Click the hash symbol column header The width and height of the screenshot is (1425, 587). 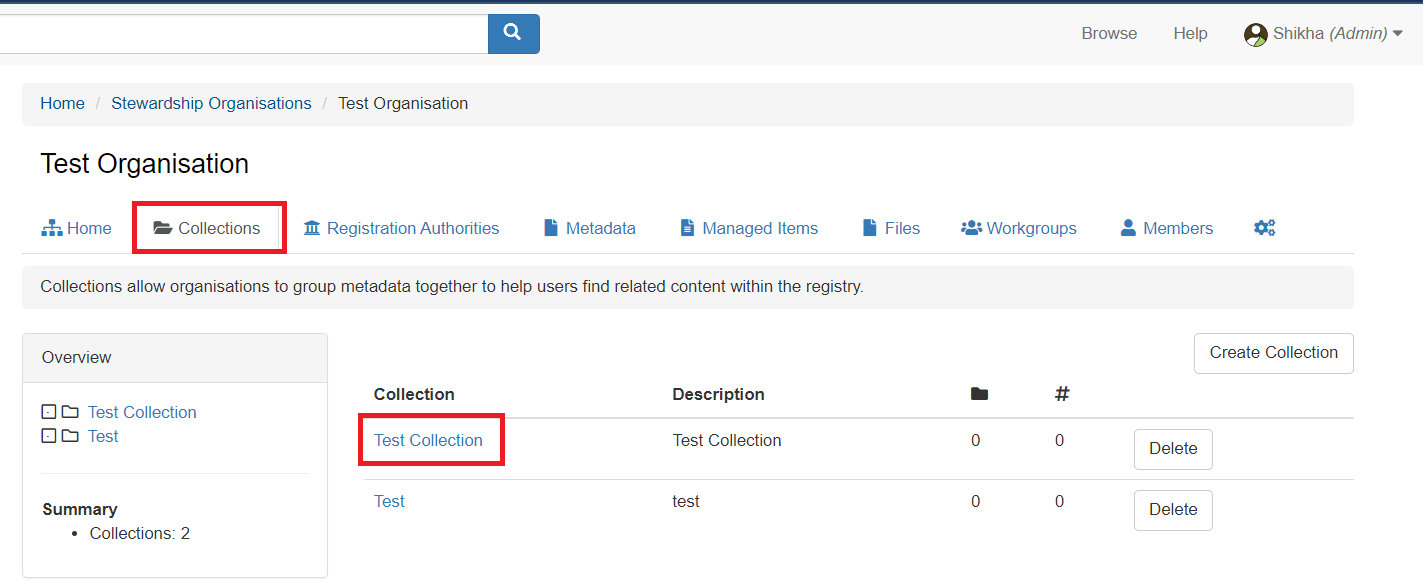point(1062,394)
